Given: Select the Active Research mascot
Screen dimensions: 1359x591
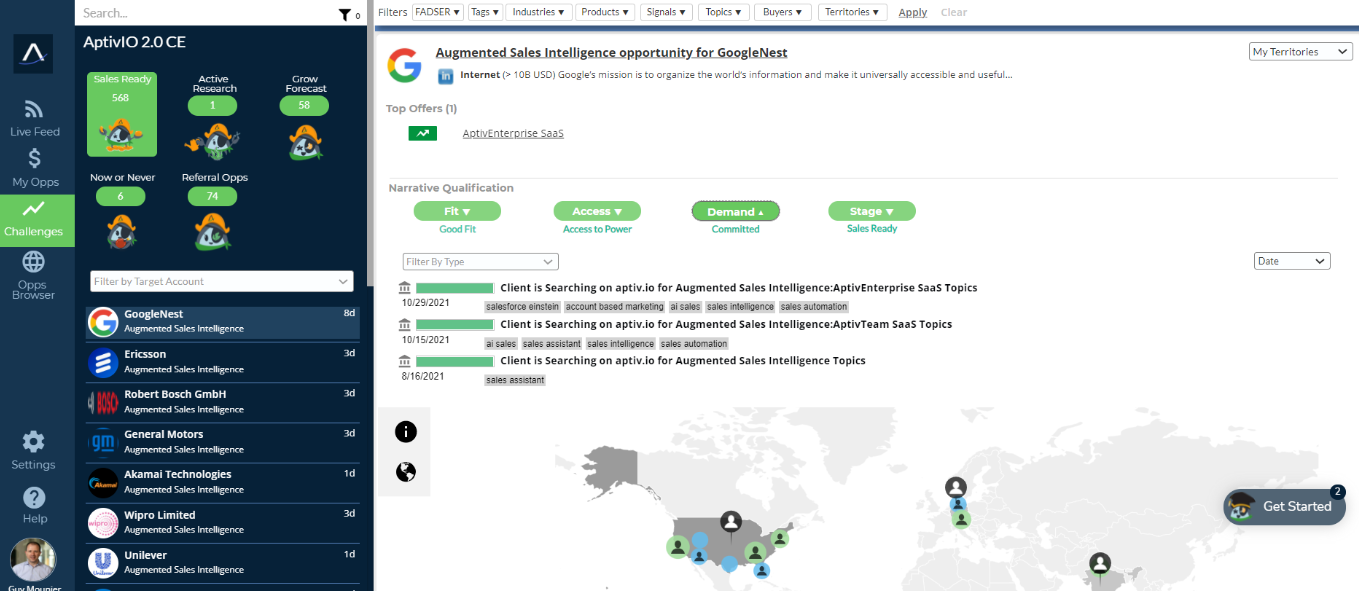Looking at the screenshot, I should tap(214, 140).
